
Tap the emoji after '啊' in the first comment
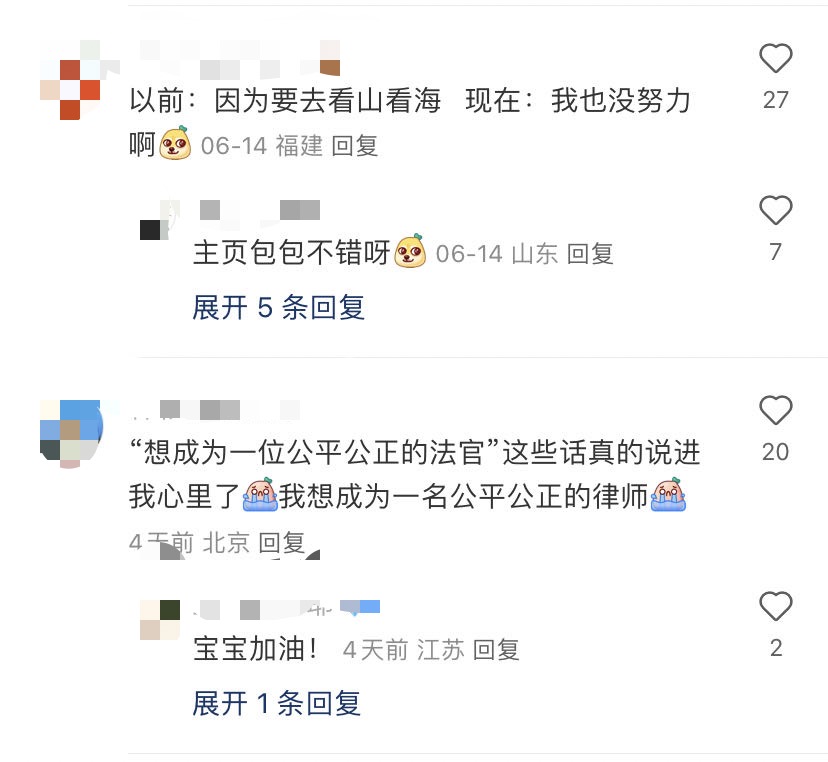pyautogui.click(x=175, y=143)
